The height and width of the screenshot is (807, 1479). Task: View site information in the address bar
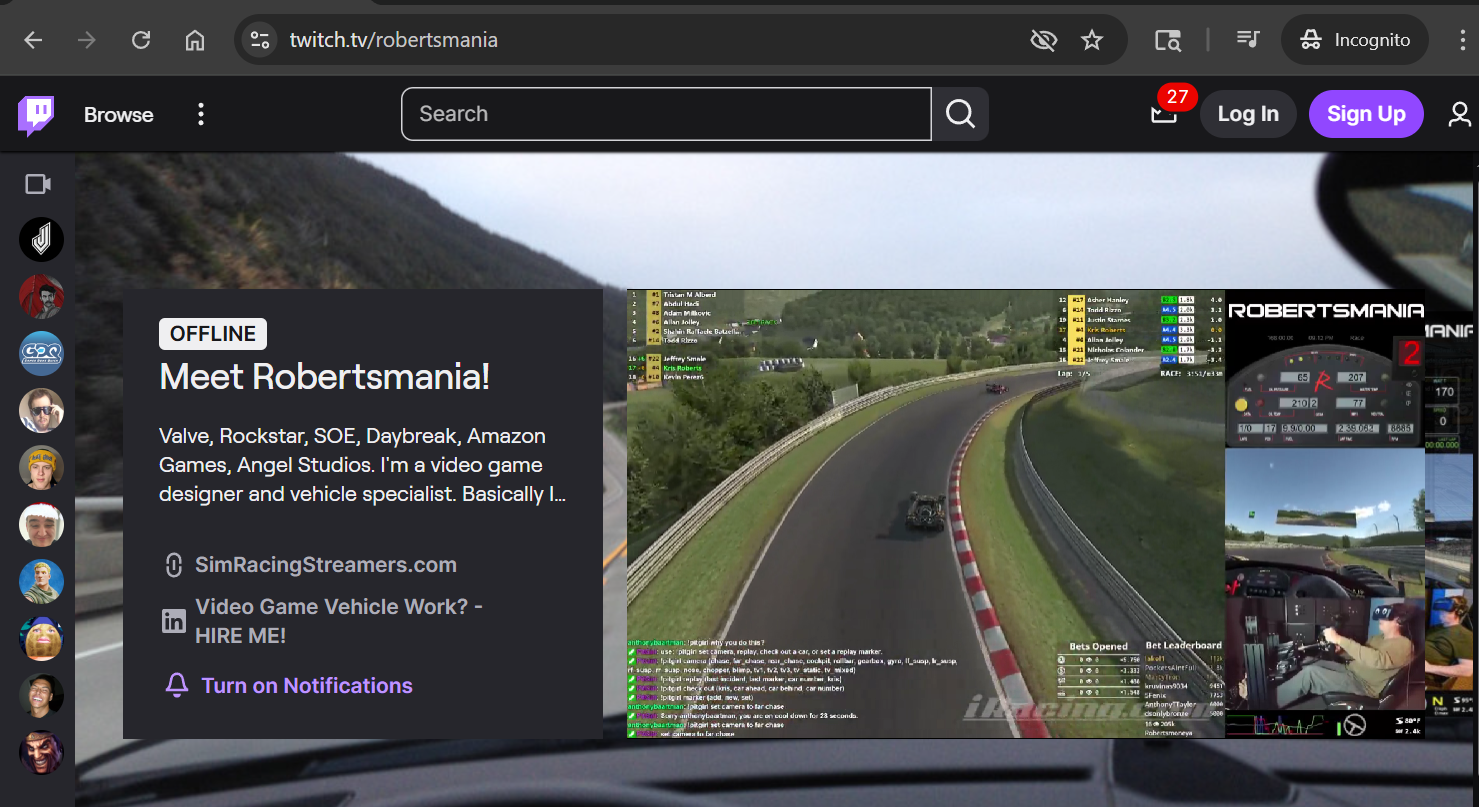[260, 40]
